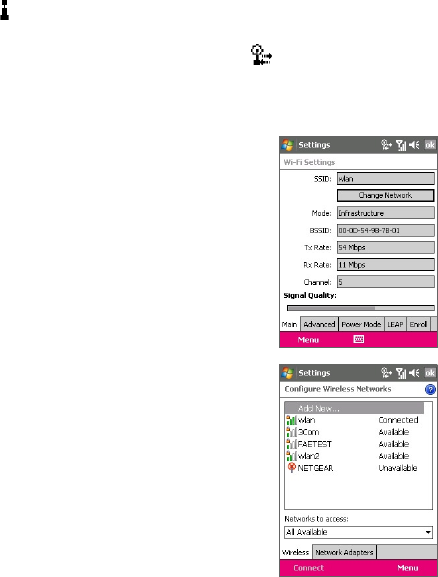Click the blue help question mark icon
The width and height of the screenshot is (438, 577).
pyautogui.click(x=430, y=389)
